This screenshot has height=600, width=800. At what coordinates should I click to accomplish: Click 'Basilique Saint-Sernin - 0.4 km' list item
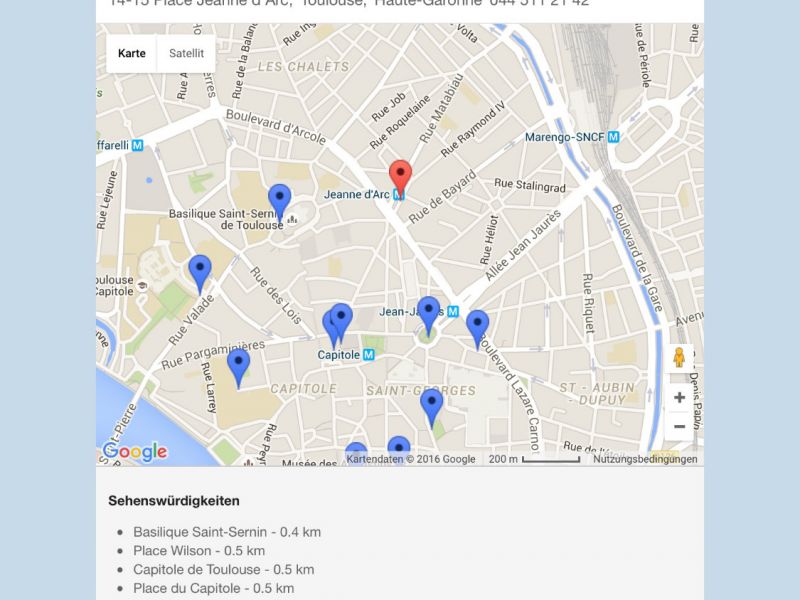[x=227, y=532]
